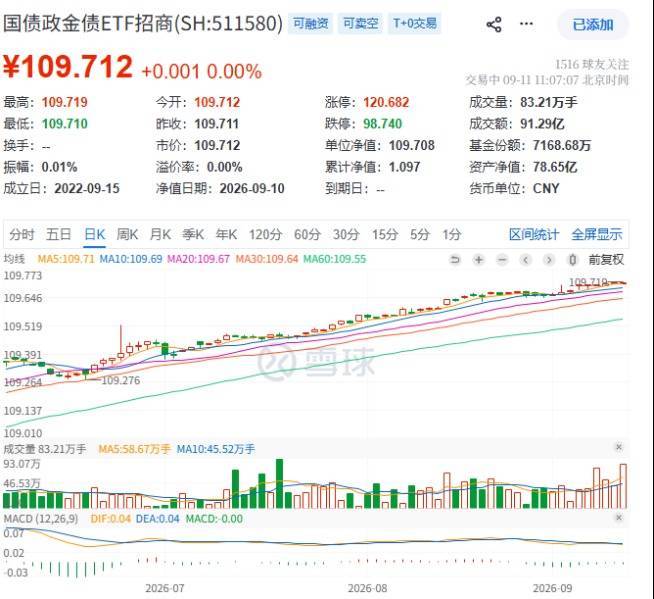Close the volume (成交量) indicator panel

click(619, 447)
